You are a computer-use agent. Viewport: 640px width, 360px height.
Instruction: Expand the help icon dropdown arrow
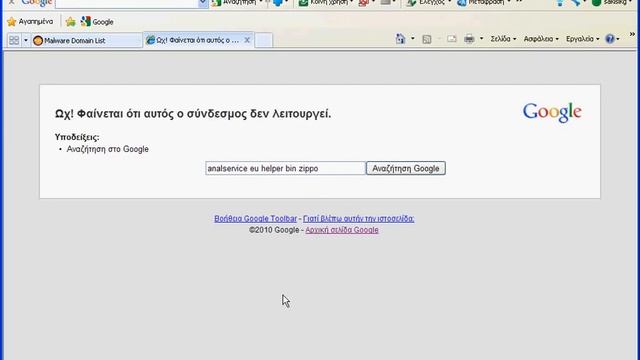(x=618, y=39)
